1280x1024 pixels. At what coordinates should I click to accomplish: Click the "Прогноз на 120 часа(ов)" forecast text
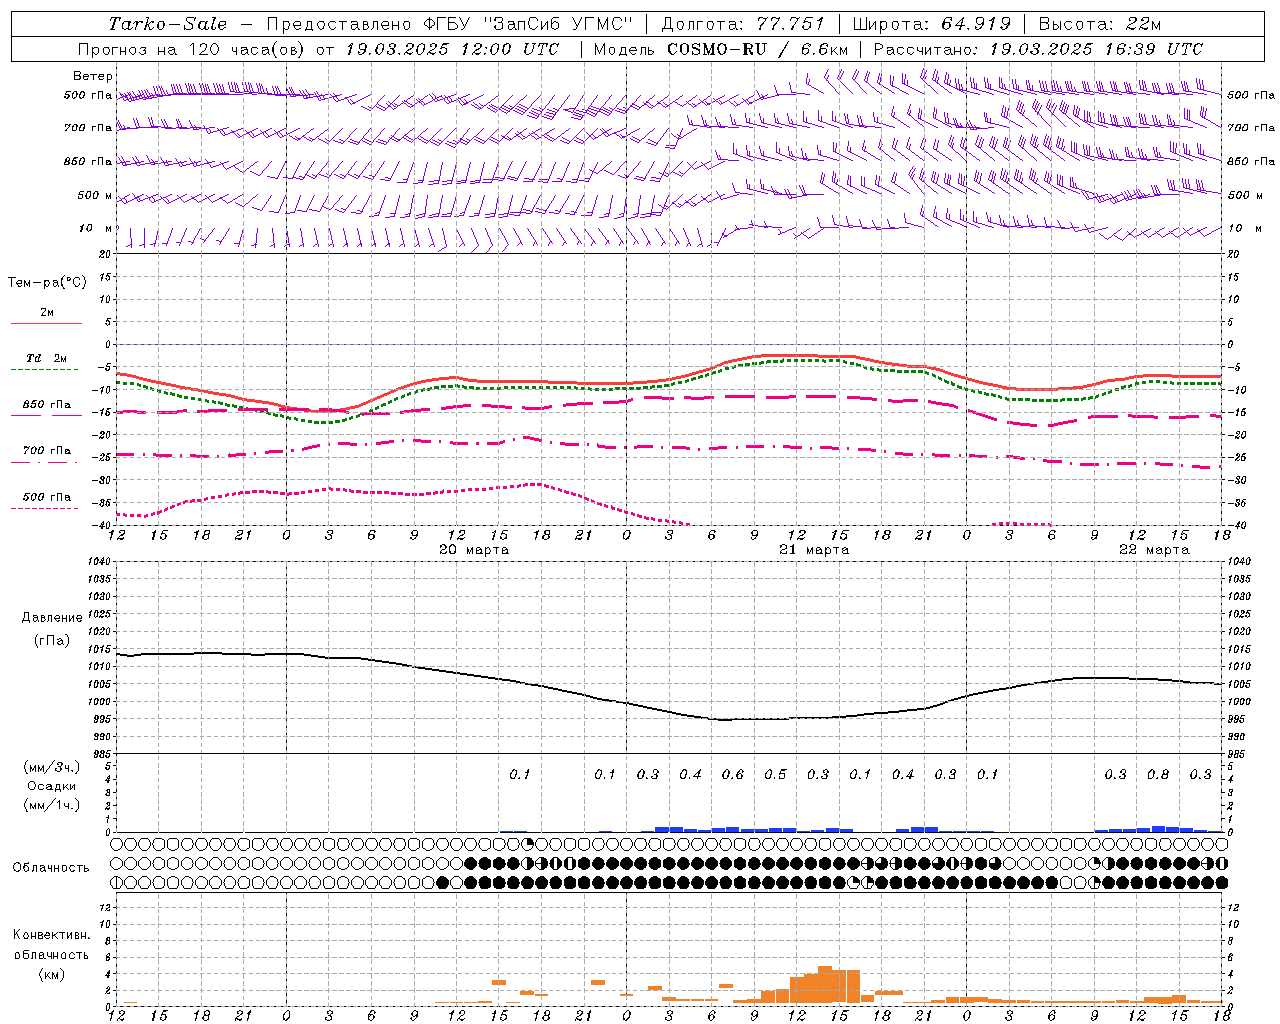pyautogui.click(x=193, y=49)
